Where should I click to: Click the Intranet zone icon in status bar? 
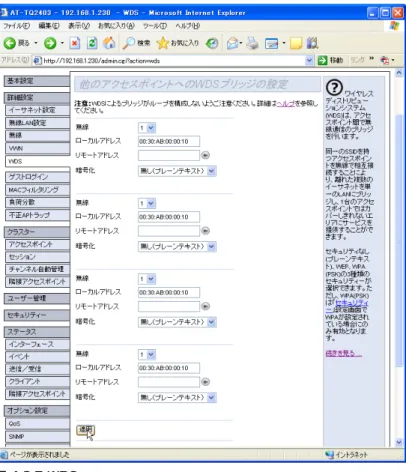point(329,455)
